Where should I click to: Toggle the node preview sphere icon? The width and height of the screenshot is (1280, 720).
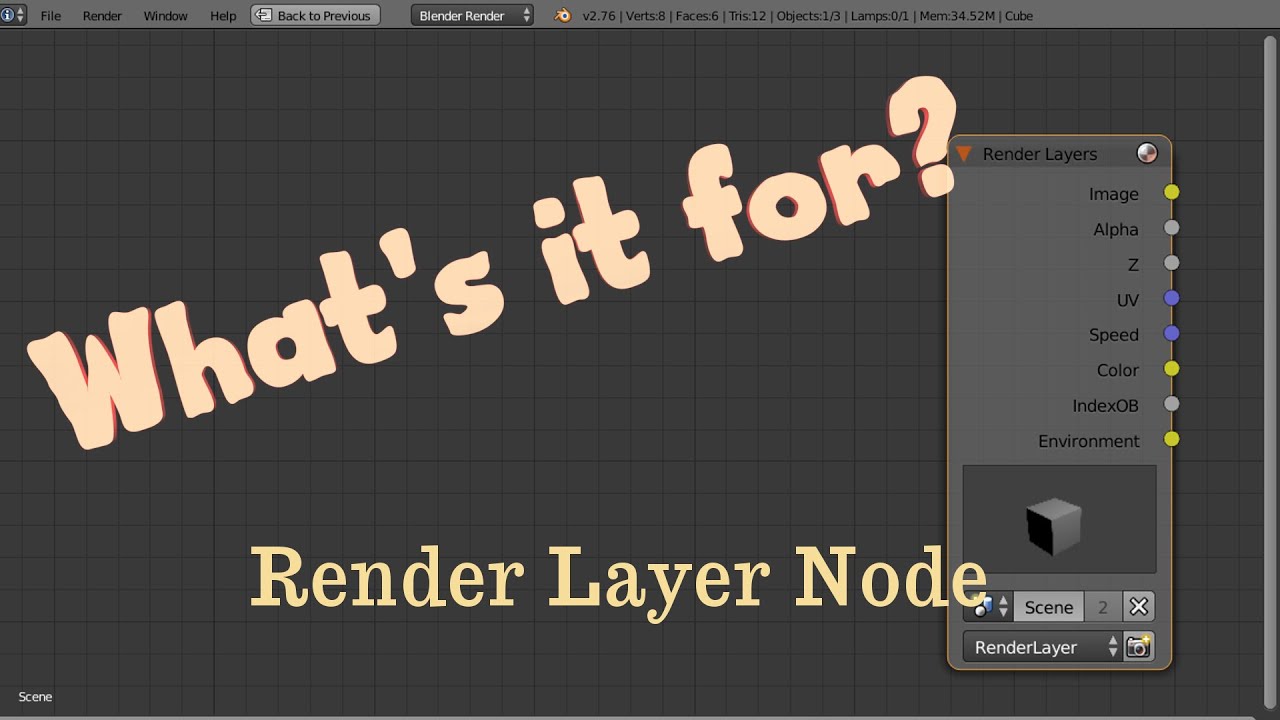(1147, 153)
